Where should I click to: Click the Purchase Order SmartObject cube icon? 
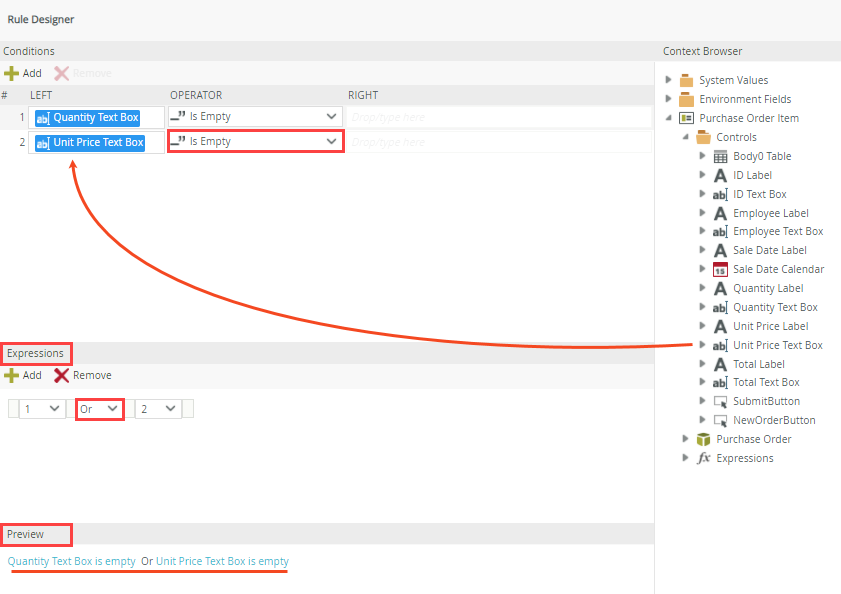point(703,439)
